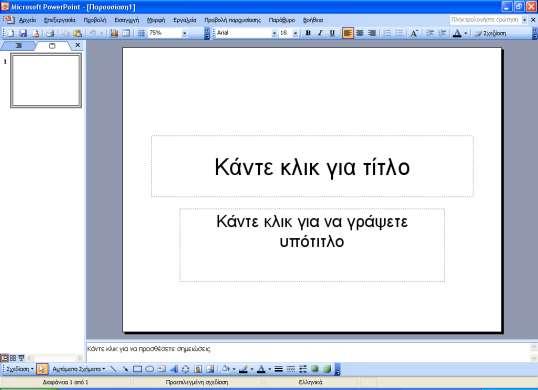This screenshot has height=390, width=538.
Task: Switch to the Slides tab in the left pane
Action: (52, 46)
